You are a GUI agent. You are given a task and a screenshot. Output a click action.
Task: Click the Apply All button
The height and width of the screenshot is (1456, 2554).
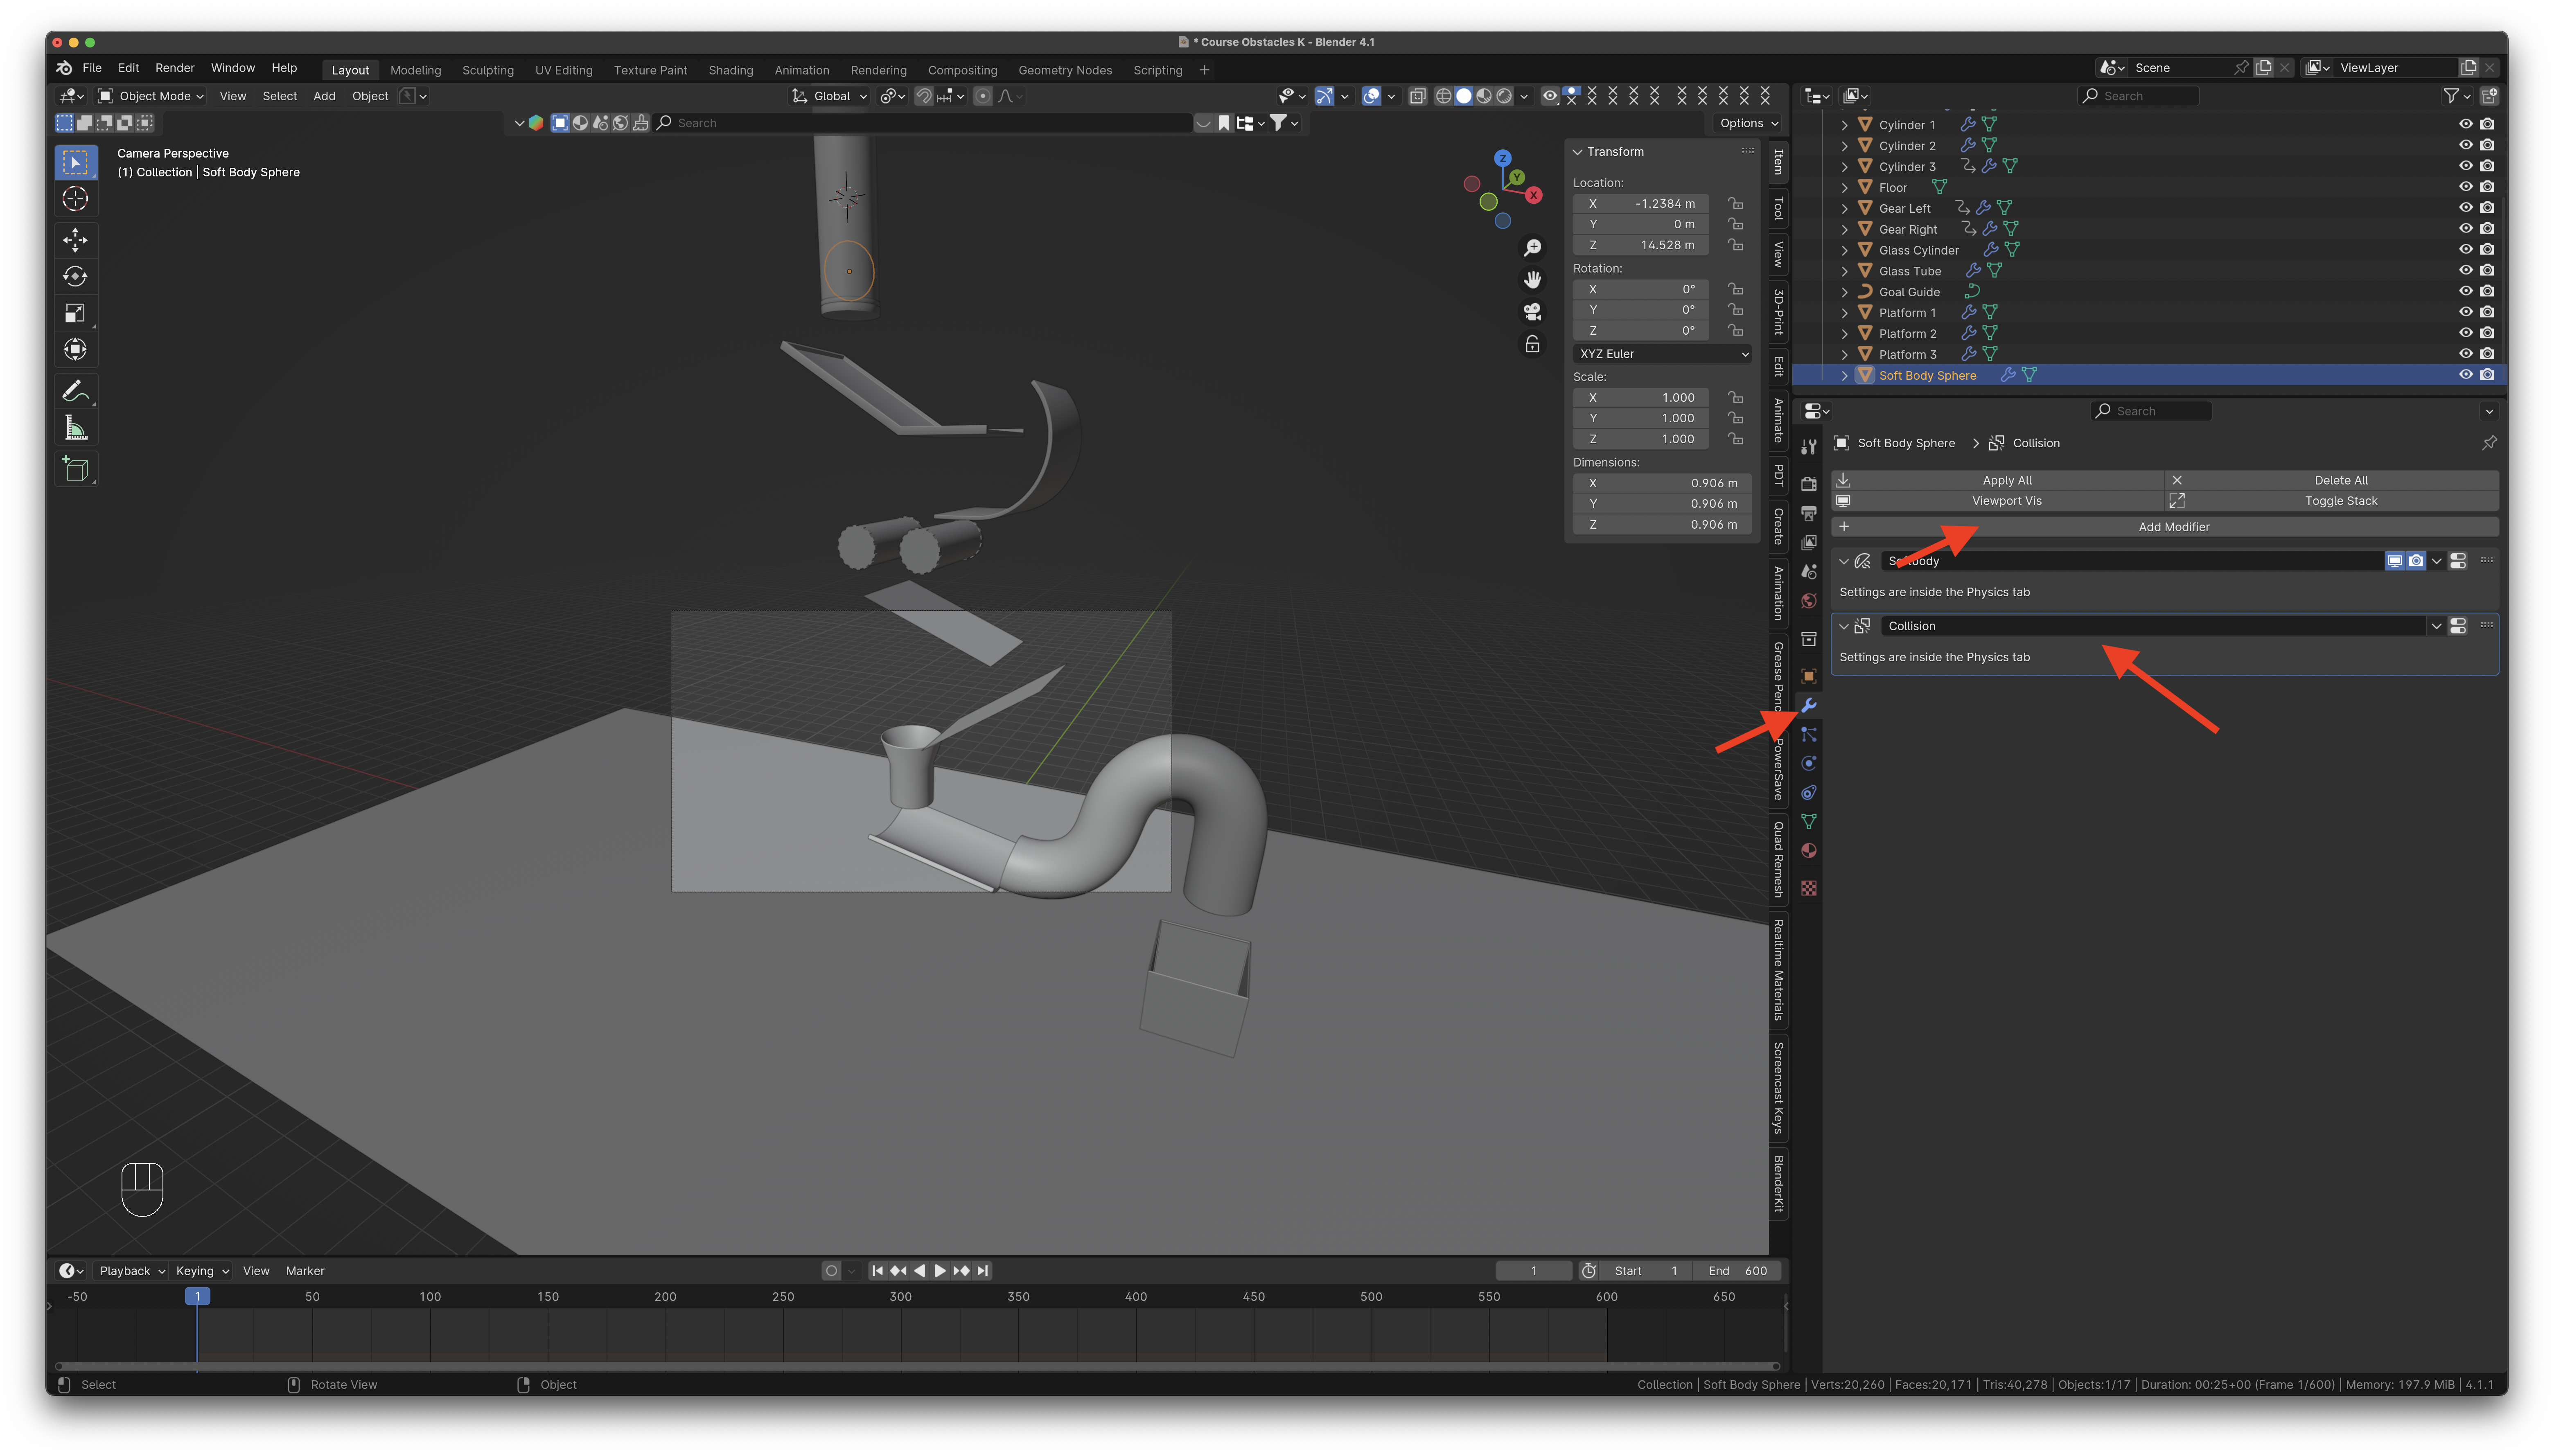pos(1998,480)
